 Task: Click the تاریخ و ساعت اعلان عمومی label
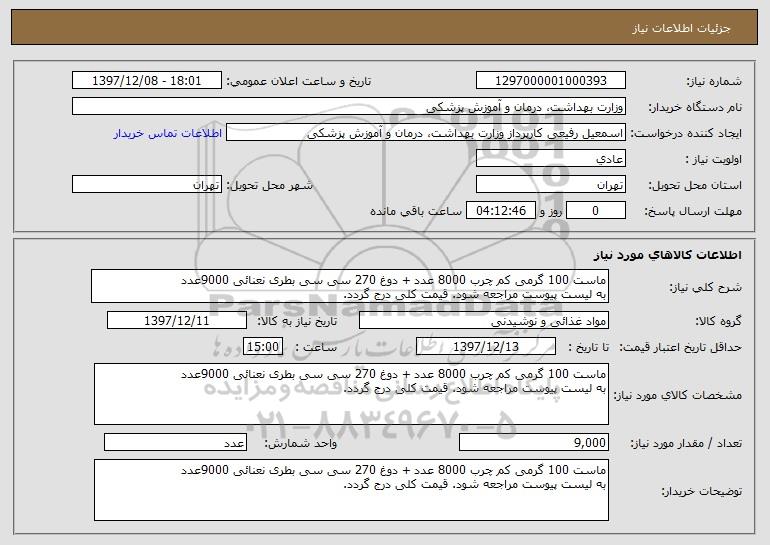[x=299, y=81]
